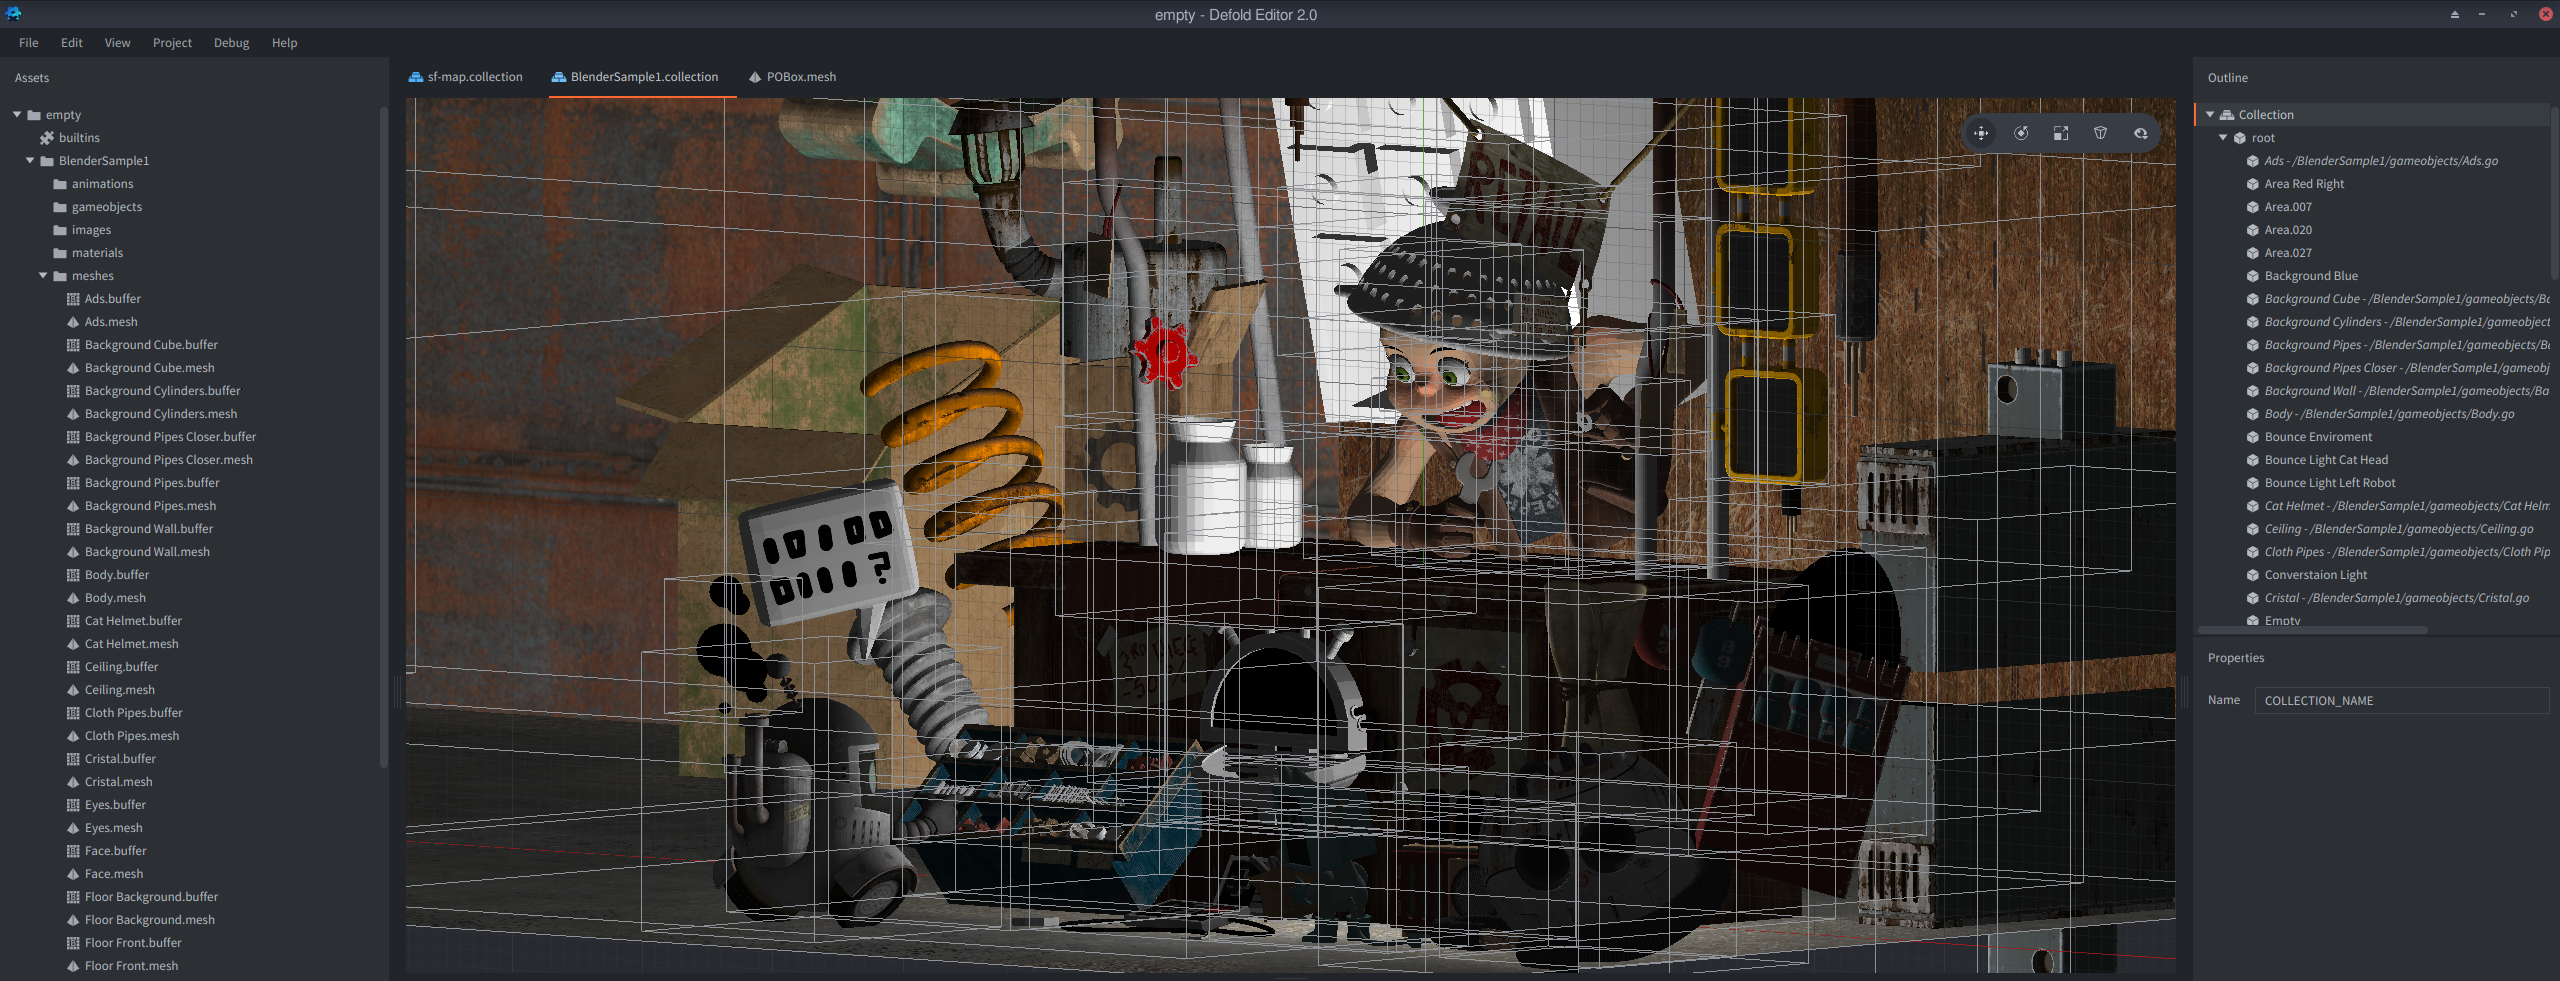Toggle perspective camera cube icon
Screen dimensions: 2560x981
pyautogui.click(x=2101, y=134)
